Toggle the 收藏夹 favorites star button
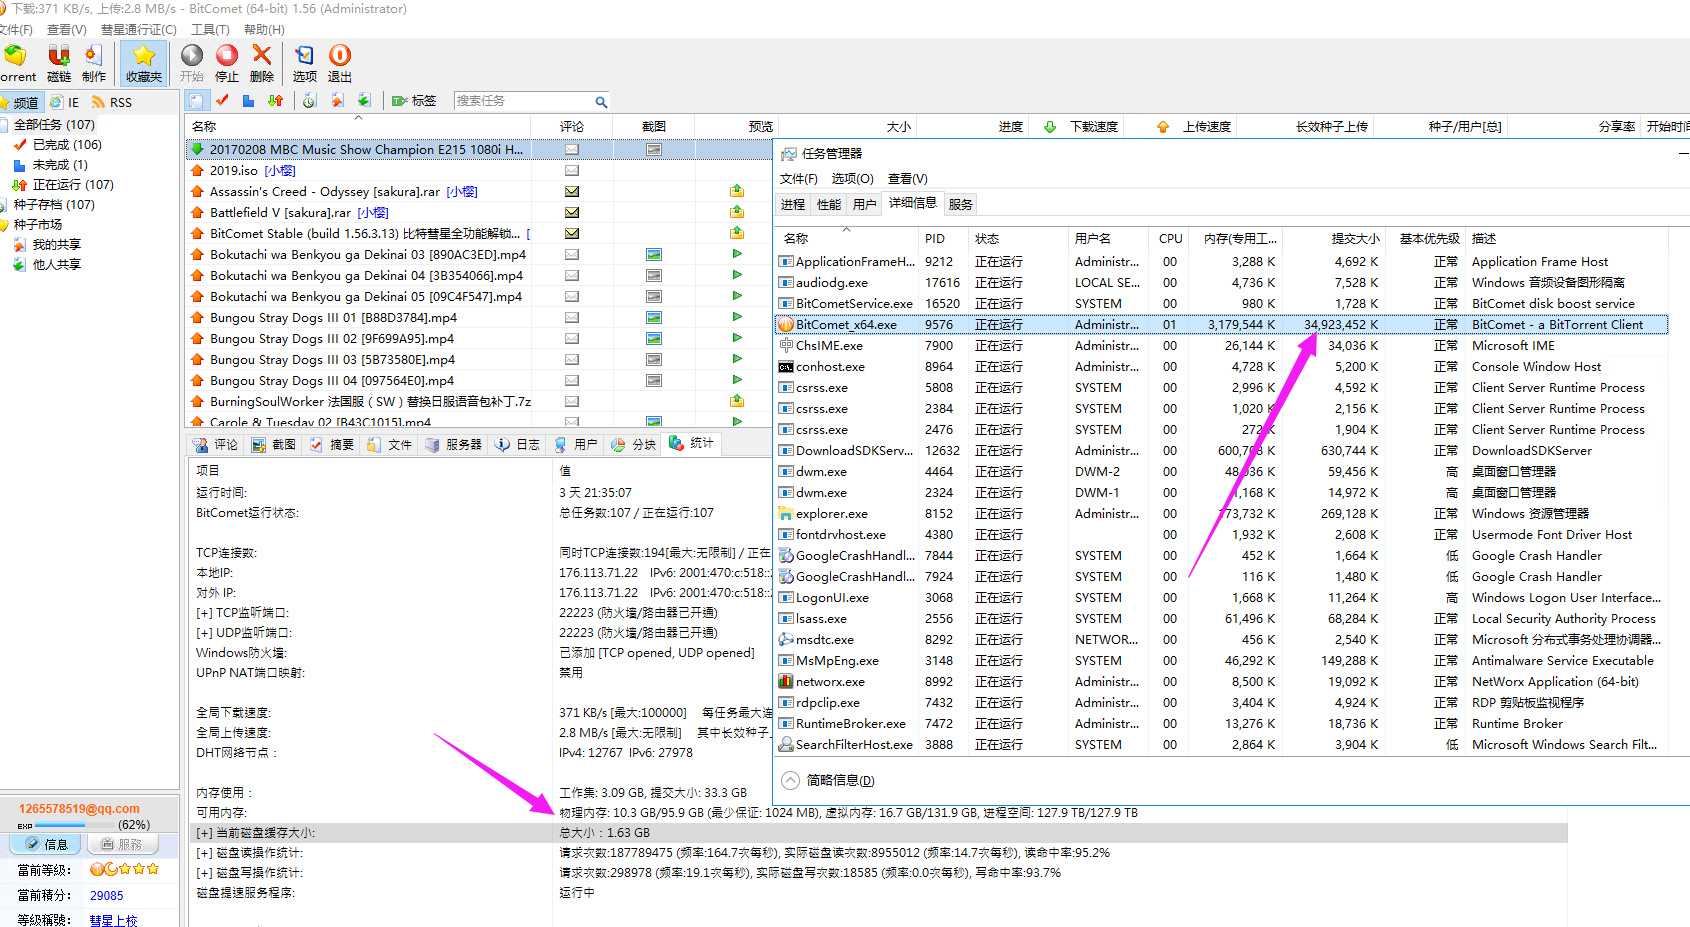This screenshot has width=1690, height=927. 144,63
